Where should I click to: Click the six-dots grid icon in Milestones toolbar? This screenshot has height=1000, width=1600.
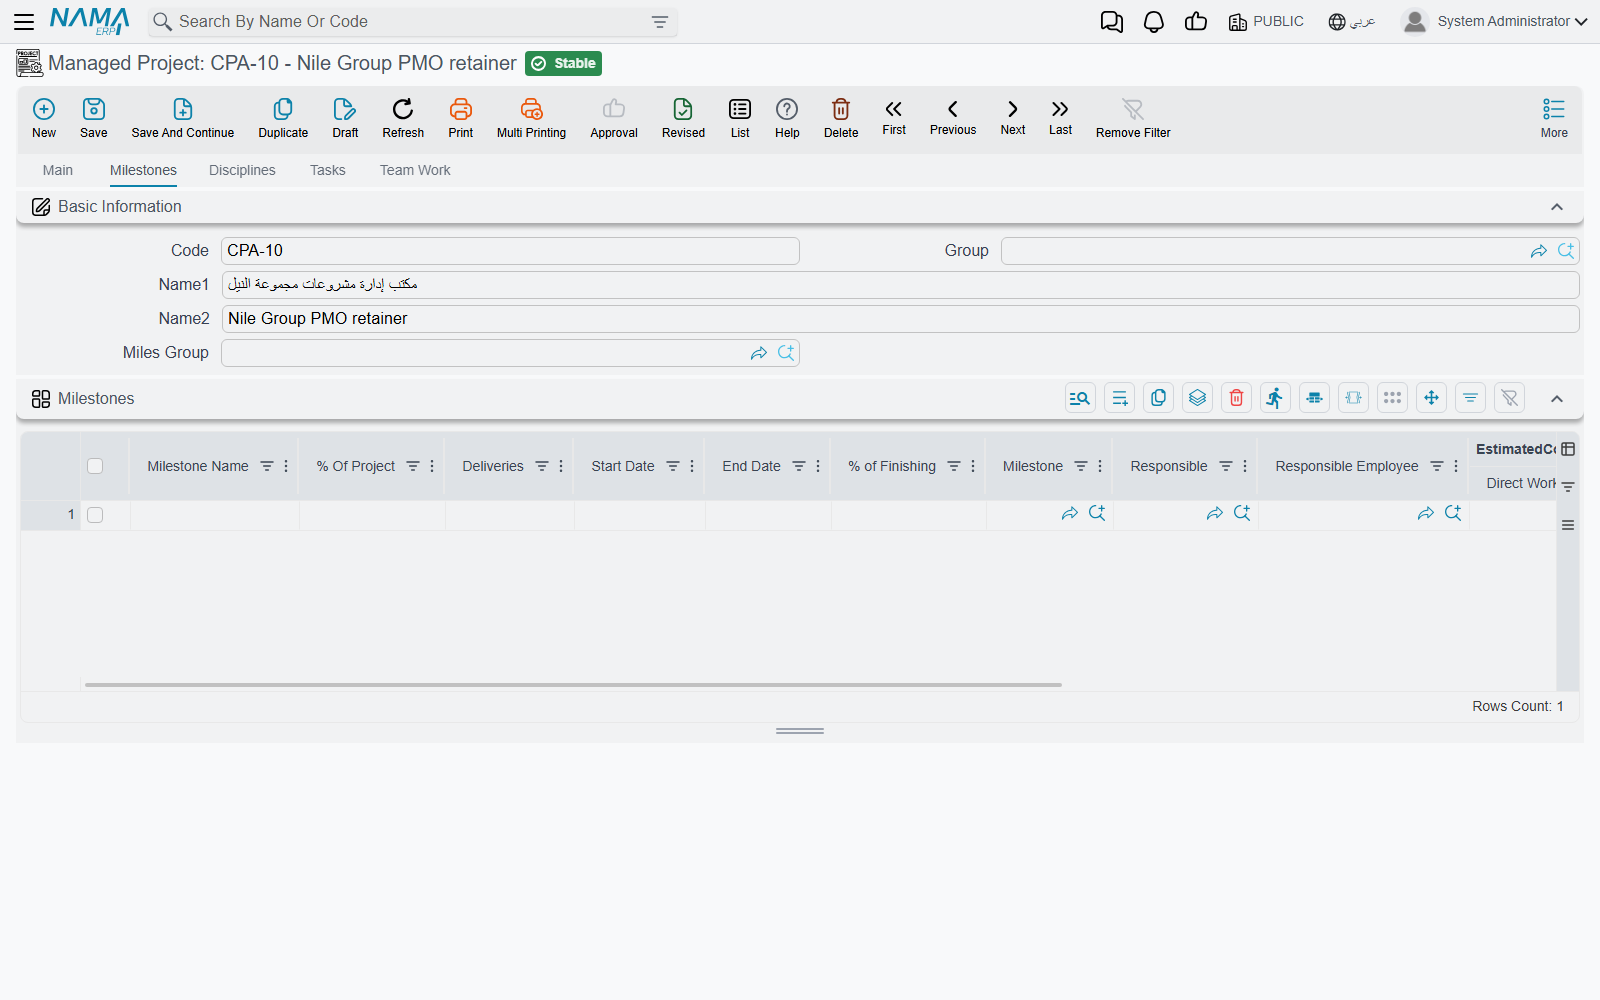point(1393,398)
